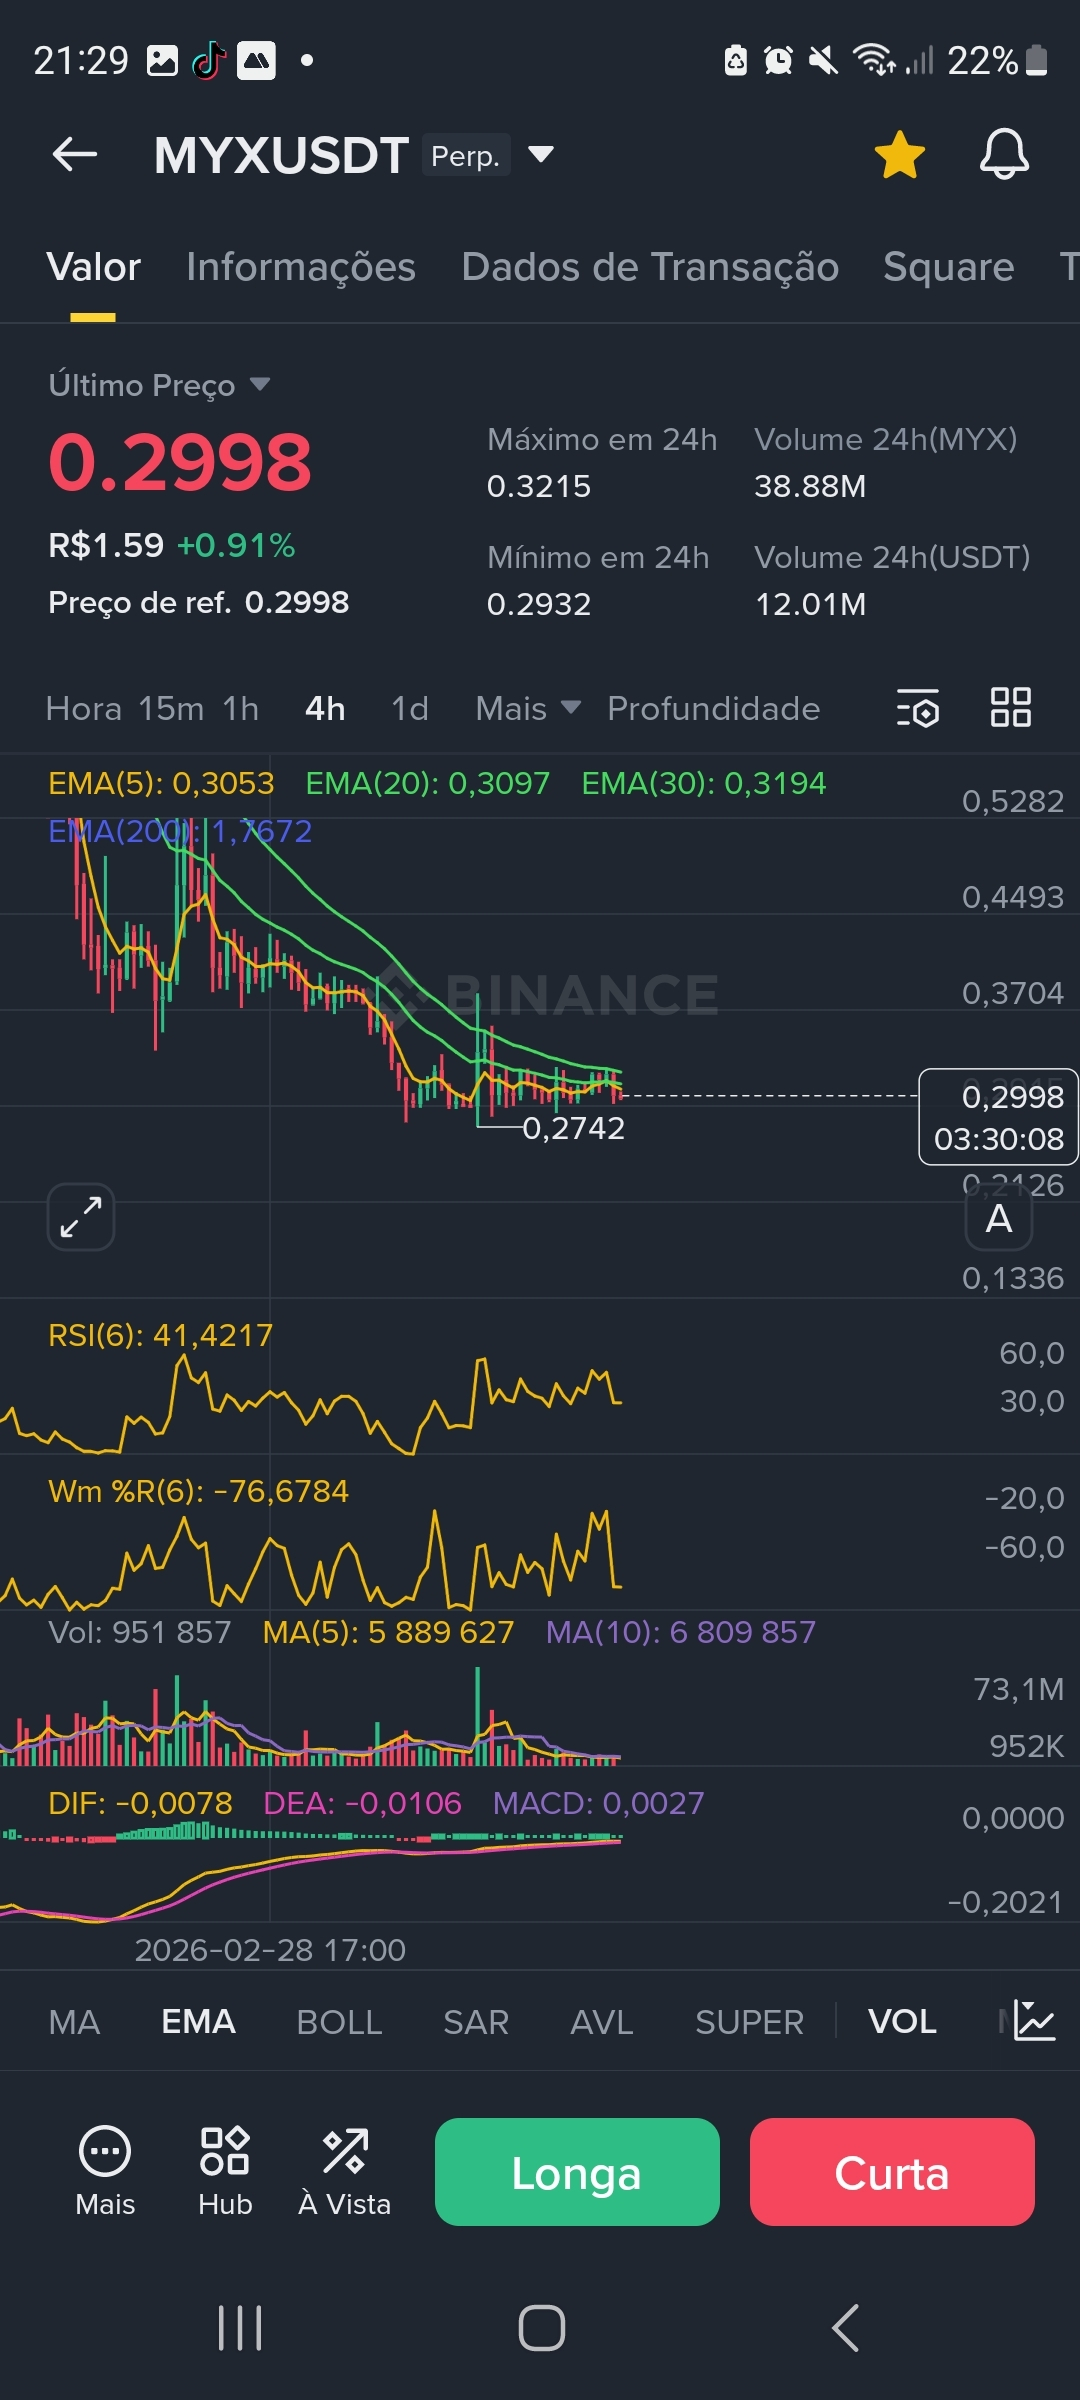Enable SUPER indicator

click(749, 2022)
